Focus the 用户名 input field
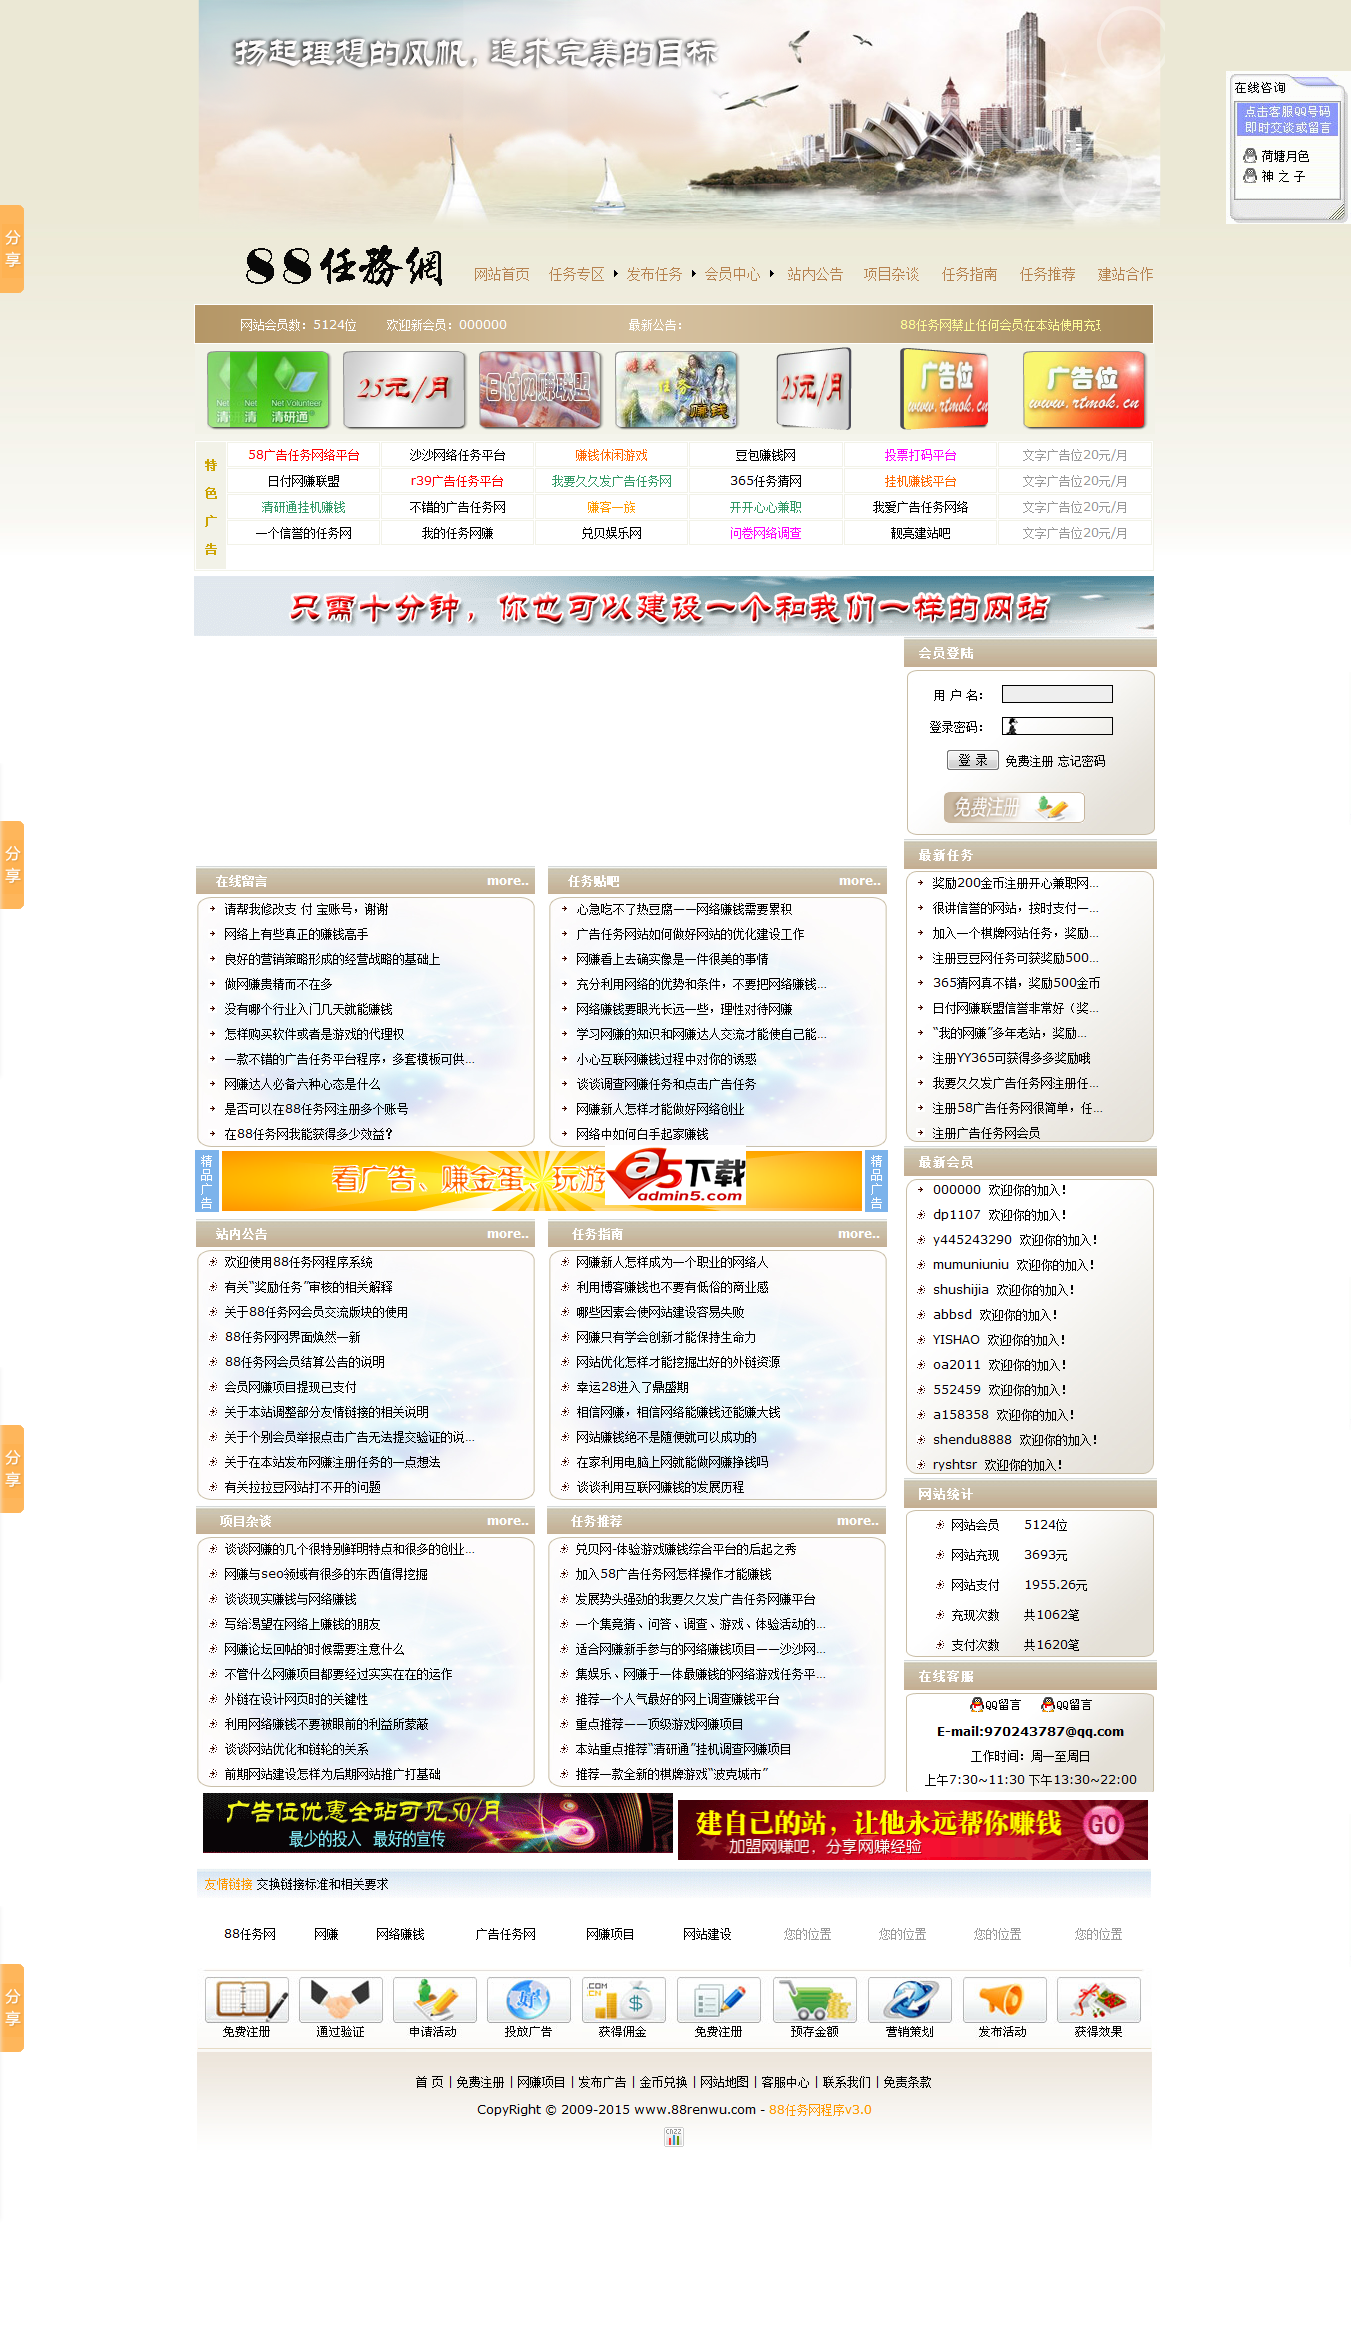 pyautogui.click(x=1057, y=694)
